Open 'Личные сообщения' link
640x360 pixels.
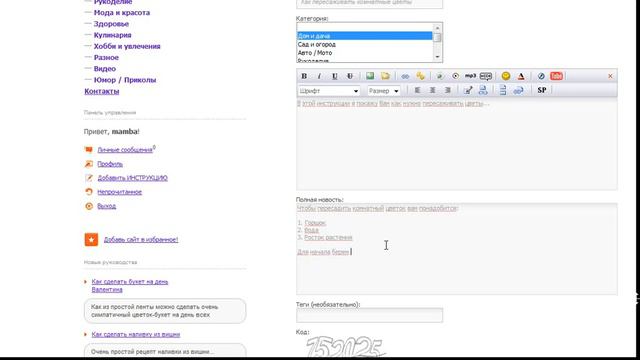124,150
